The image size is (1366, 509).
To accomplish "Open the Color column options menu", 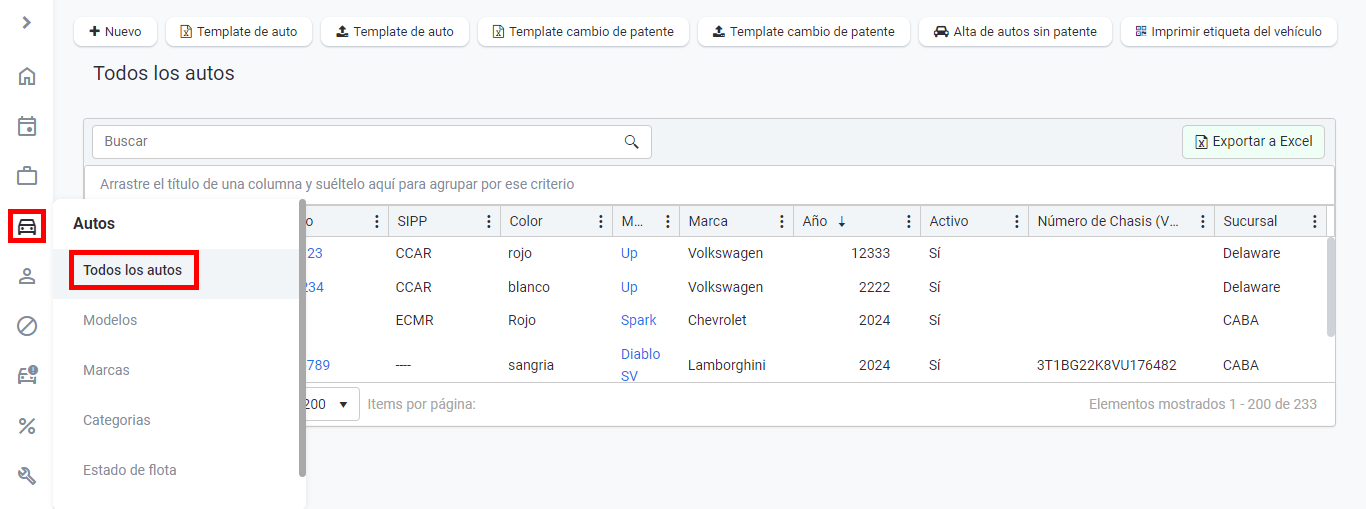I will point(600,222).
